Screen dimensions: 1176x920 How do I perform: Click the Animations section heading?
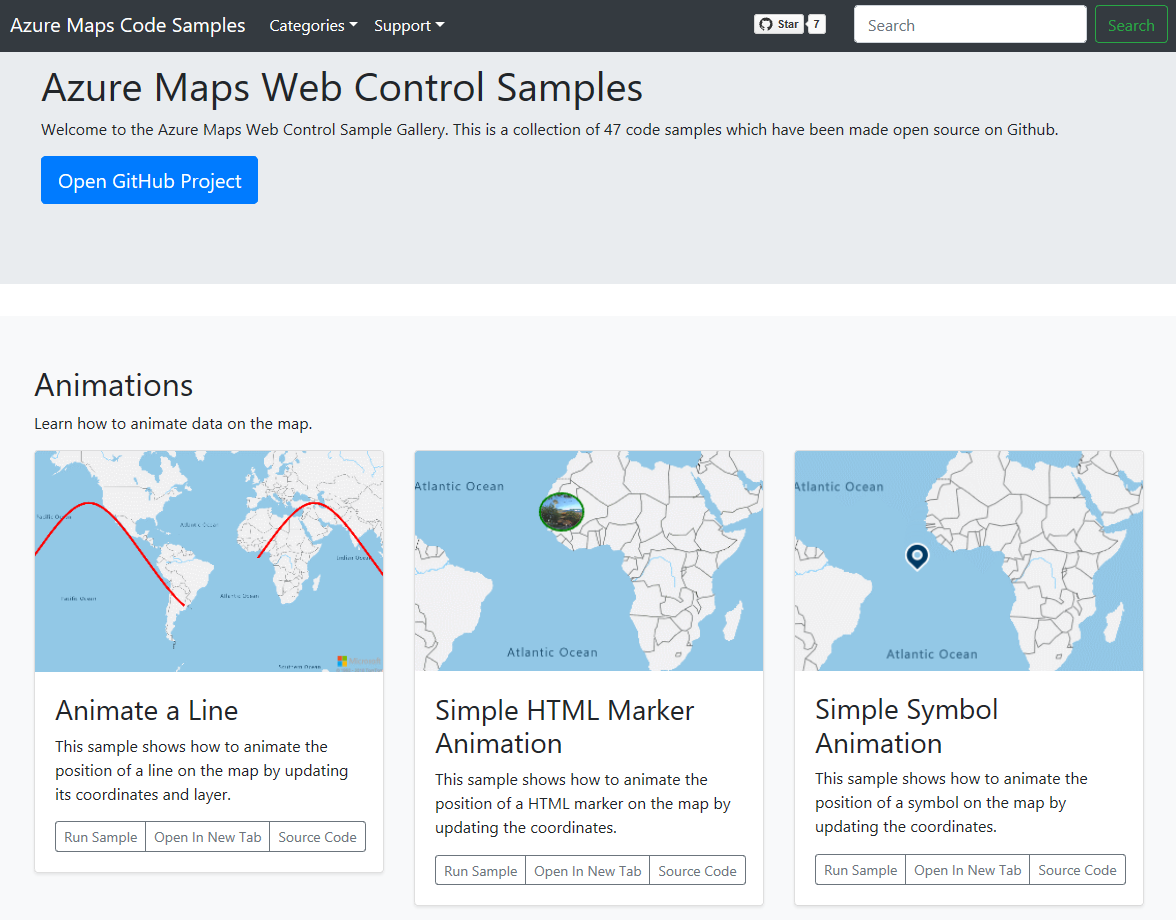(x=114, y=385)
